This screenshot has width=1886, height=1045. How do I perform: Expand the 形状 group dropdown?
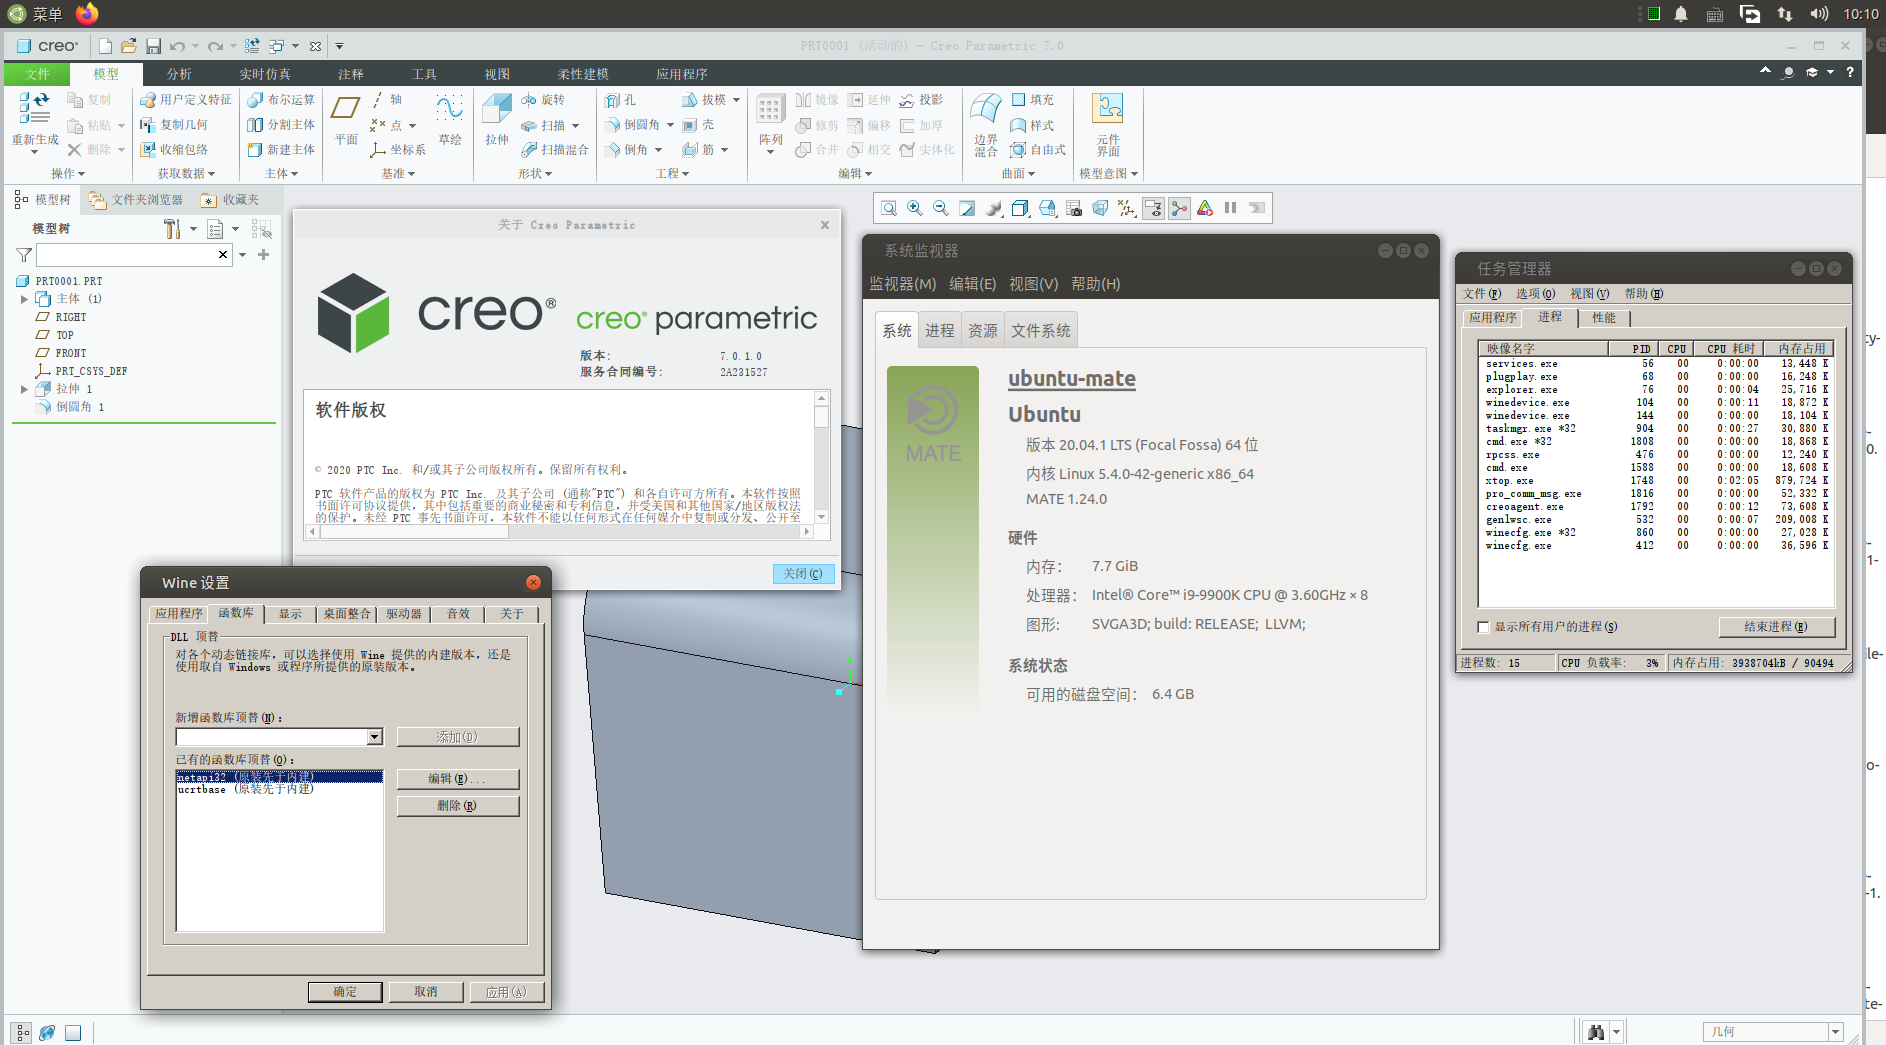(x=535, y=174)
